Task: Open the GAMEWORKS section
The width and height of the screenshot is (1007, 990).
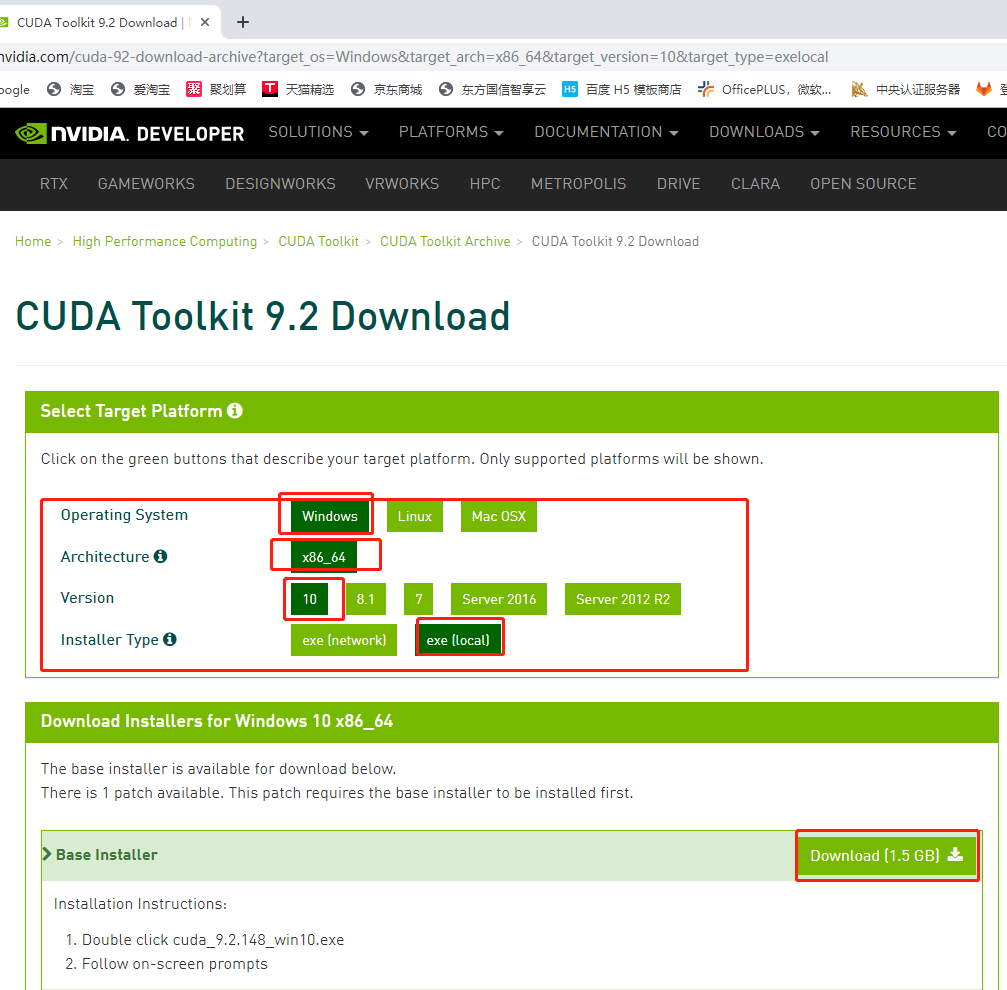Action: coord(146,184)
